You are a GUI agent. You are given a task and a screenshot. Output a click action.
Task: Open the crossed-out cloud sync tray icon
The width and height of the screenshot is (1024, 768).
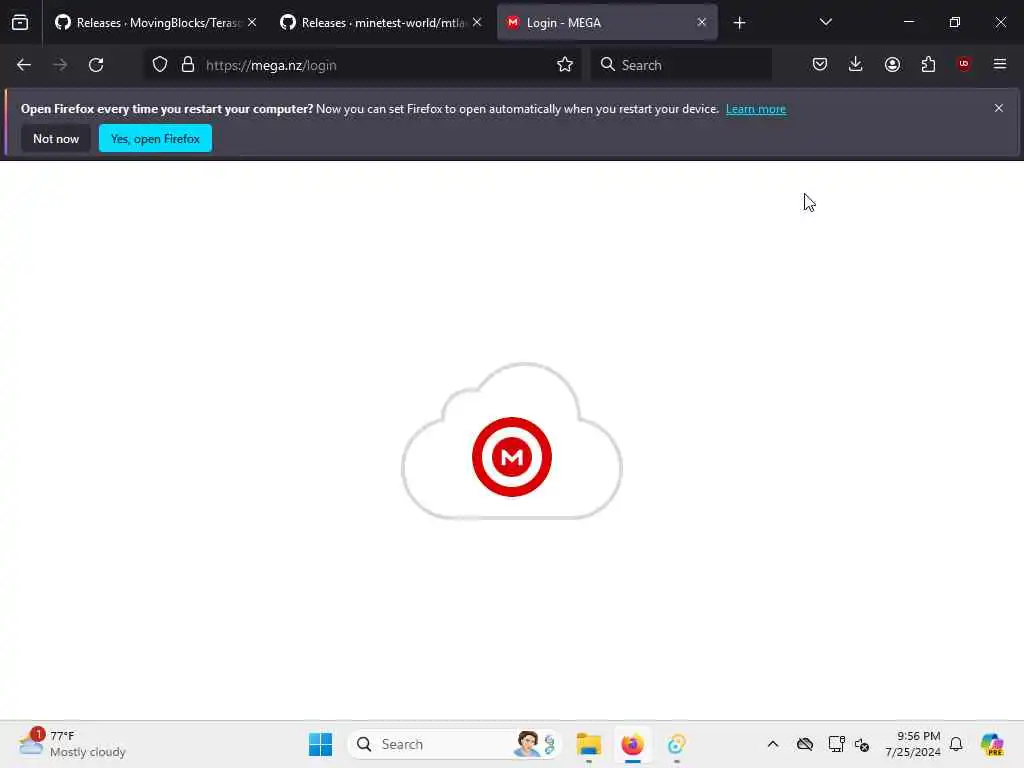tap(805, 744)
